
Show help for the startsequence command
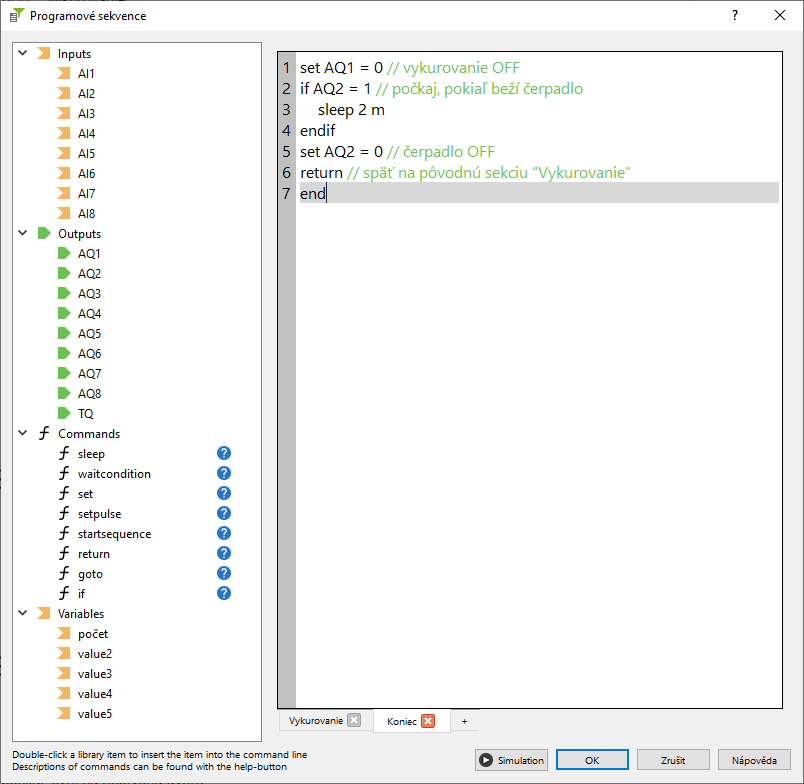224,533
